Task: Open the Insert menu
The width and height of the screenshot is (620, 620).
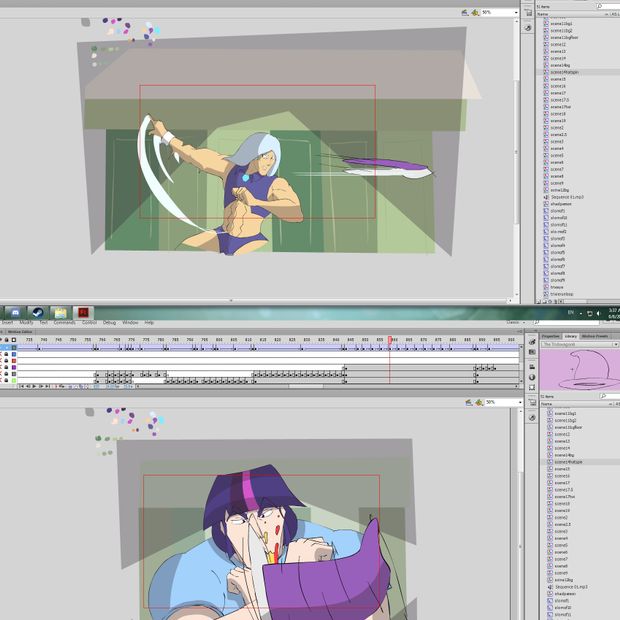Action: point(7,323)
